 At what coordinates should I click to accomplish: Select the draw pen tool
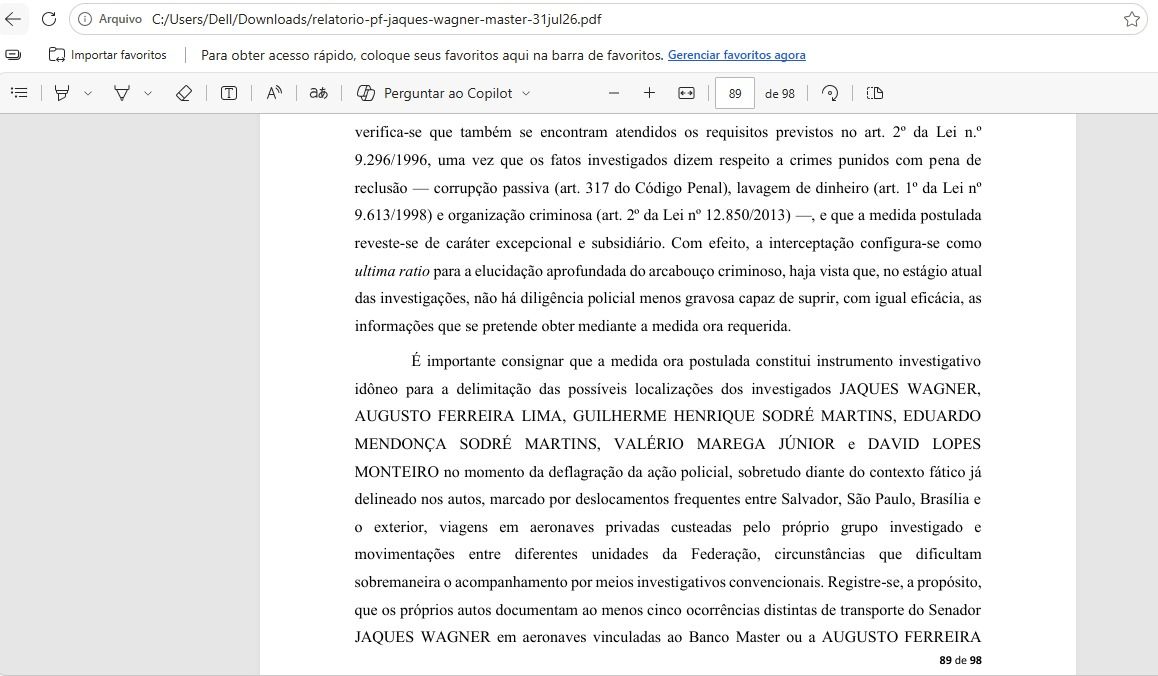coord(122,93)
